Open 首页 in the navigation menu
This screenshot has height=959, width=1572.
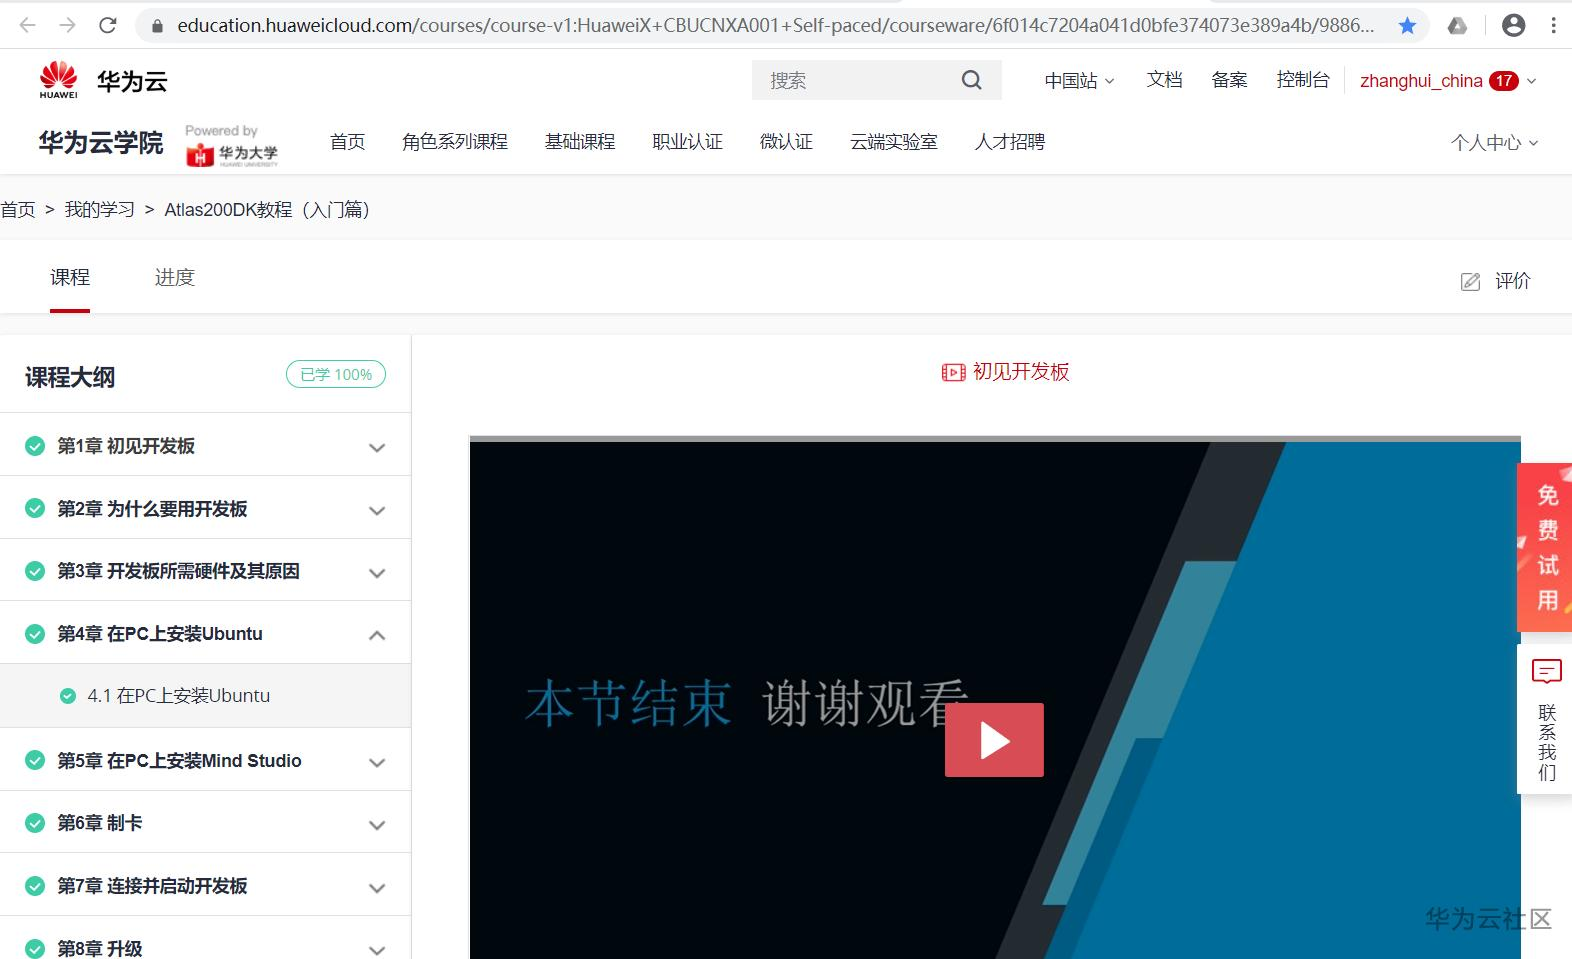click(x=348, y=142)
